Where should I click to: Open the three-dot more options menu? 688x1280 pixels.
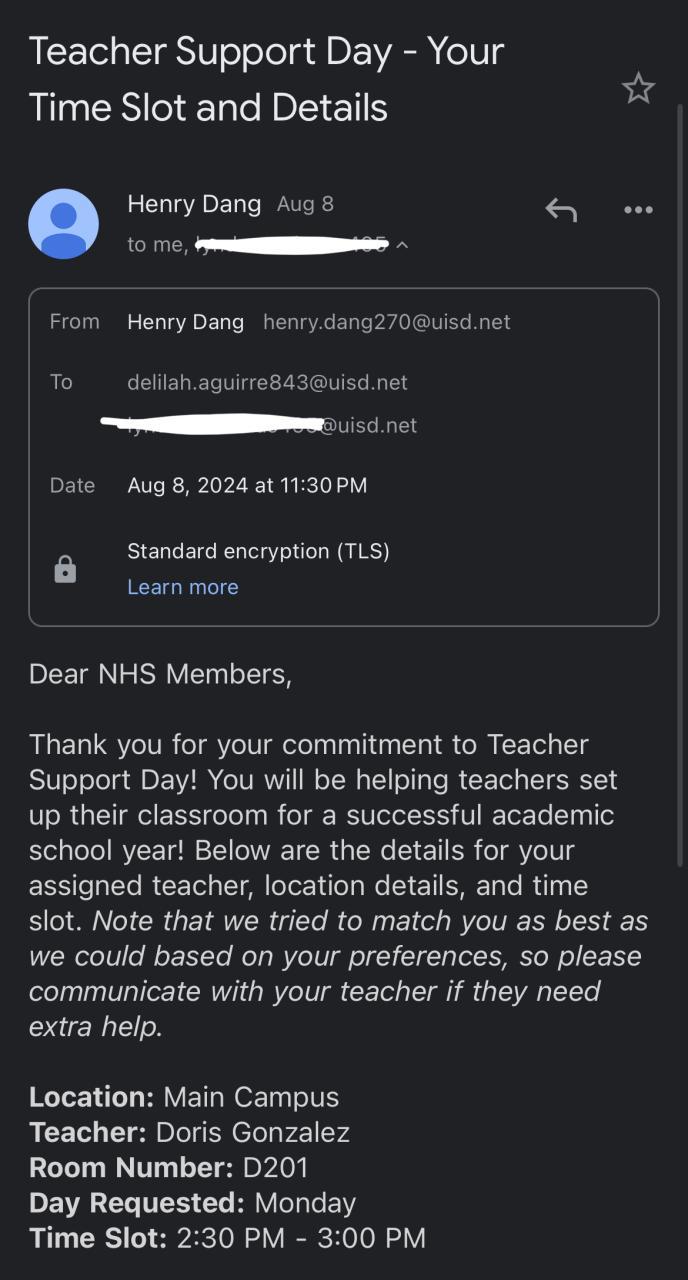point(638,210)
